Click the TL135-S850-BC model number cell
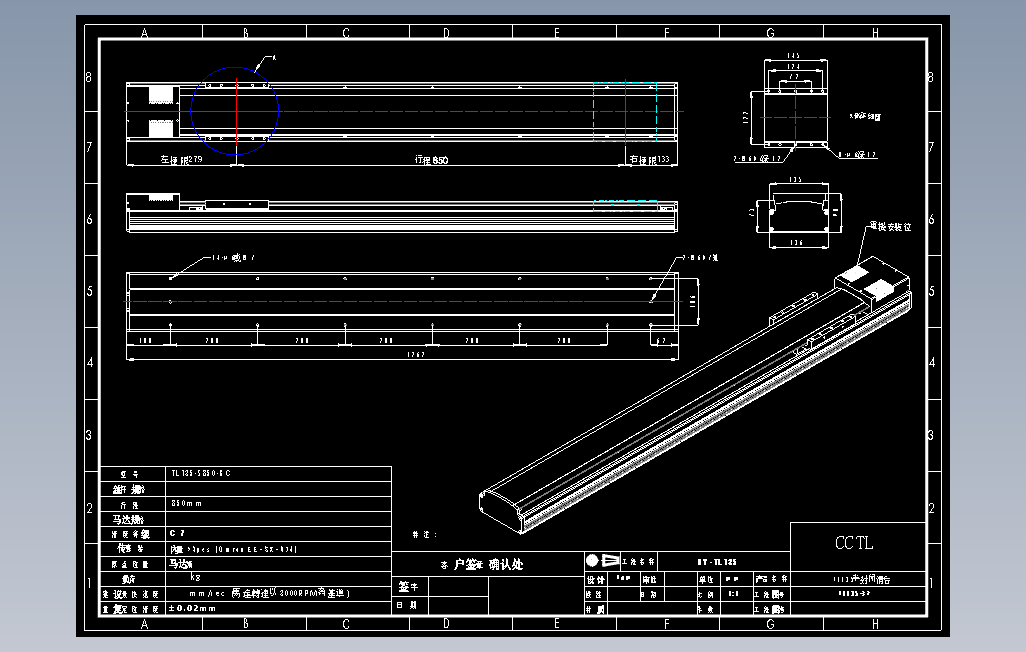 [279, 473]
